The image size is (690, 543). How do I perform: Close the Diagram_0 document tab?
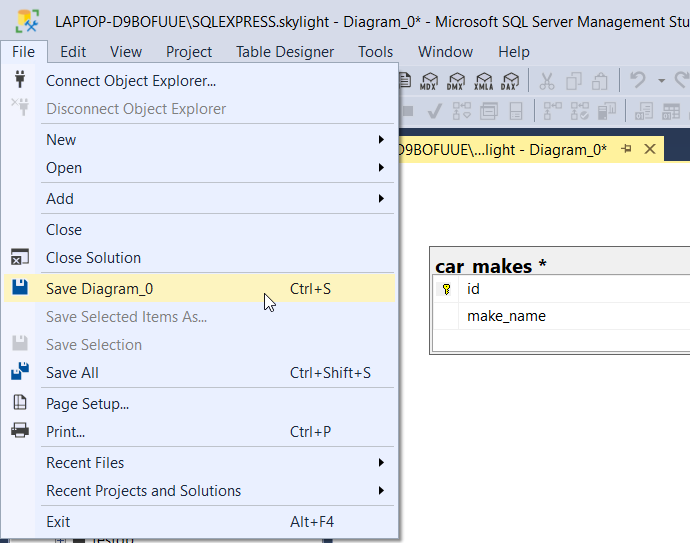(650, 149)
